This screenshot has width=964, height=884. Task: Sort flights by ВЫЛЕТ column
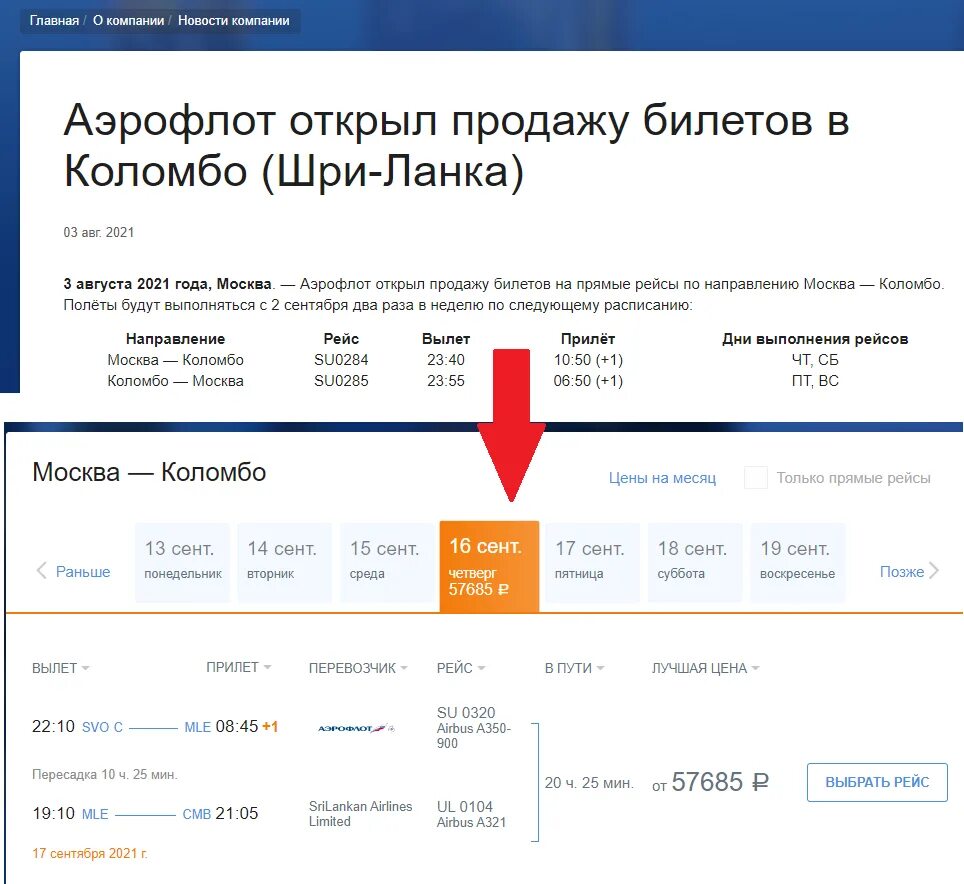(x=60, y=668)
